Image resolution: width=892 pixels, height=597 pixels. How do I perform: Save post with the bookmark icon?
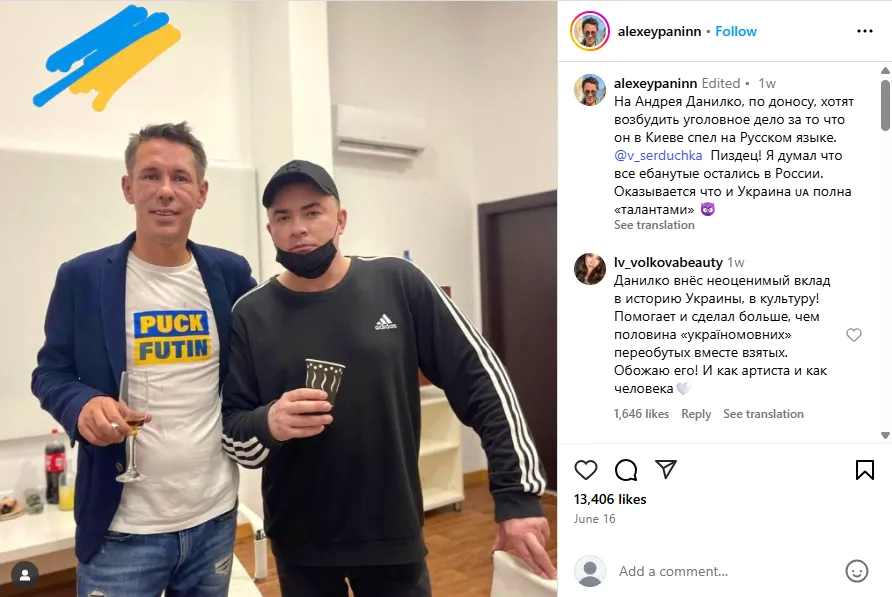865,470
